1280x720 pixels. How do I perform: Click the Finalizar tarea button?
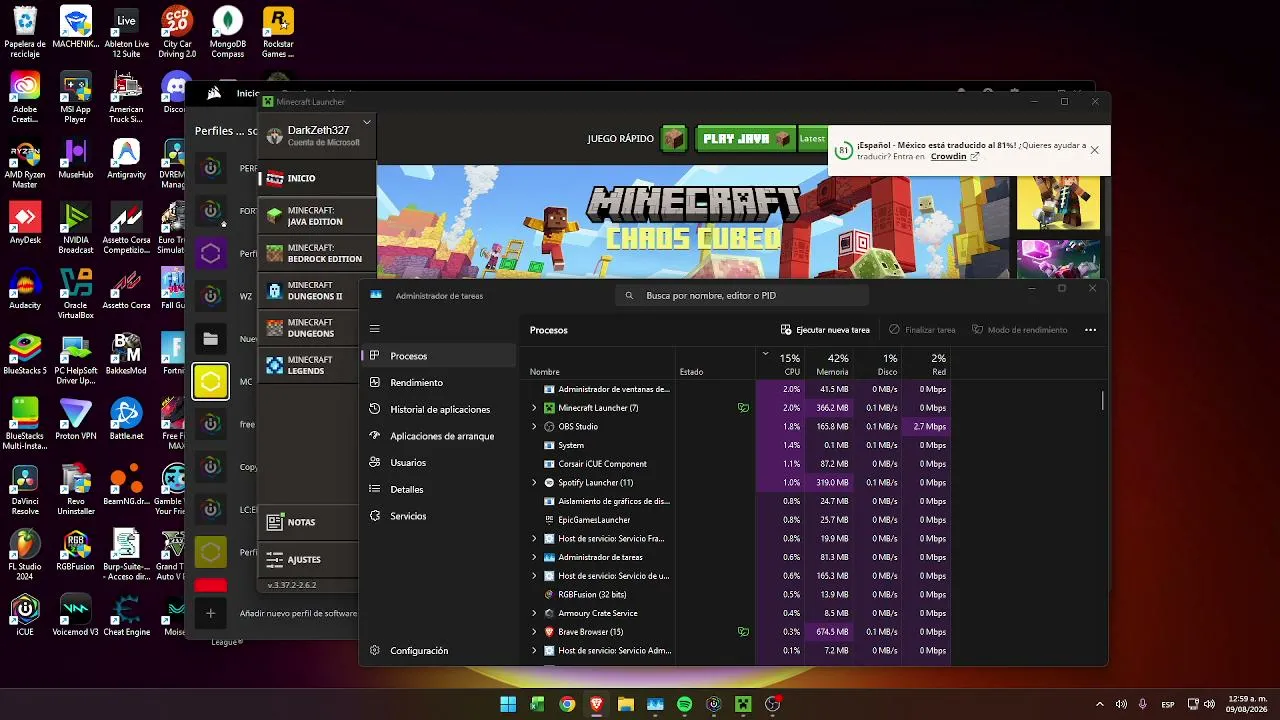922,330
